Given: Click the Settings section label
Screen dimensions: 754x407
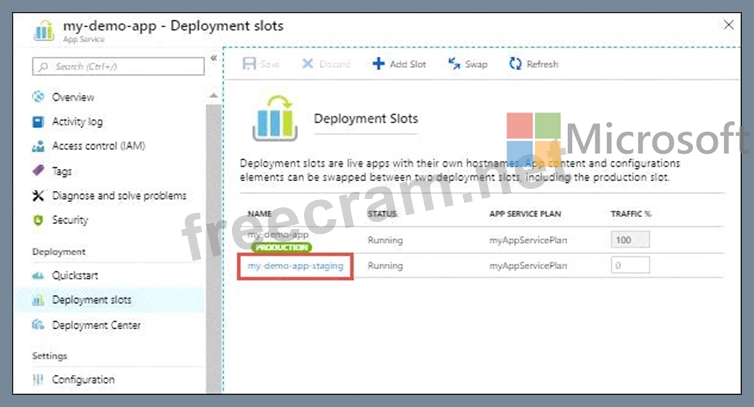Looking at the screenshot, I should click(50, 356).
